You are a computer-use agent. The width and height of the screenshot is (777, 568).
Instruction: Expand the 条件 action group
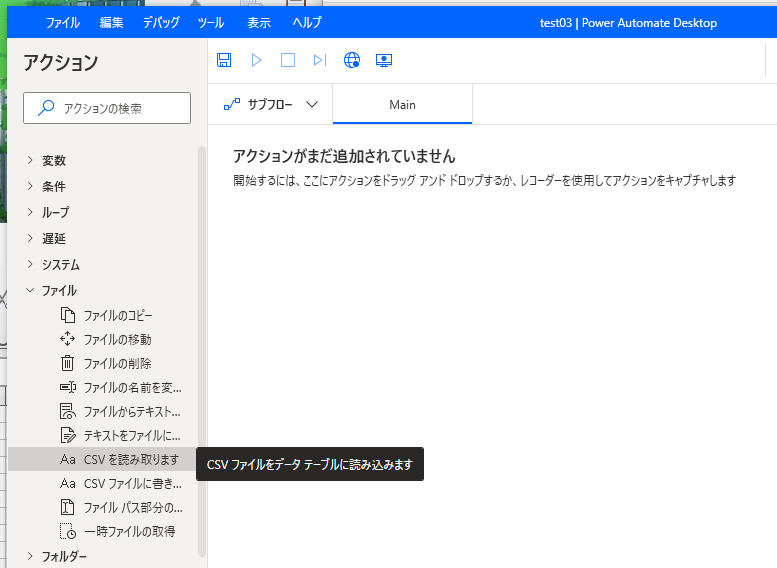30,186
